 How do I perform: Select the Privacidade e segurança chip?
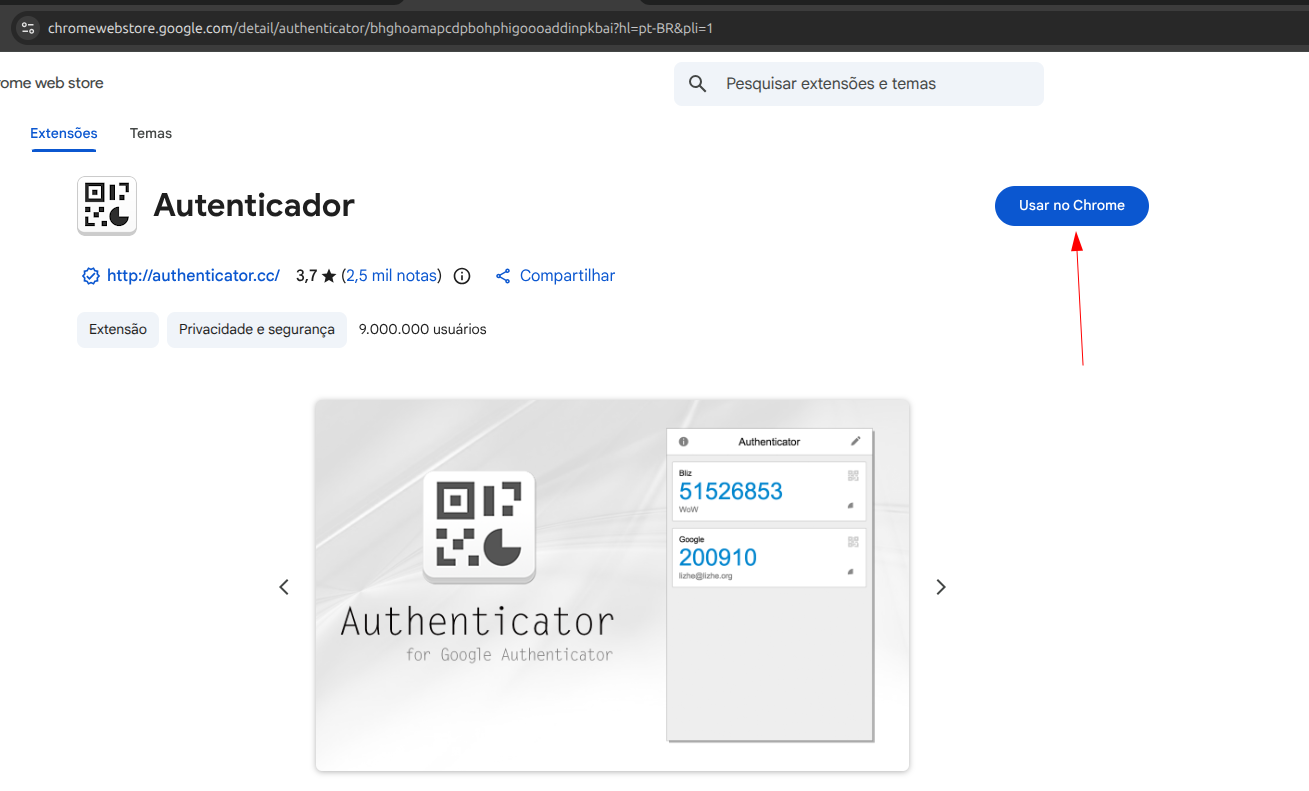(257, 330)
